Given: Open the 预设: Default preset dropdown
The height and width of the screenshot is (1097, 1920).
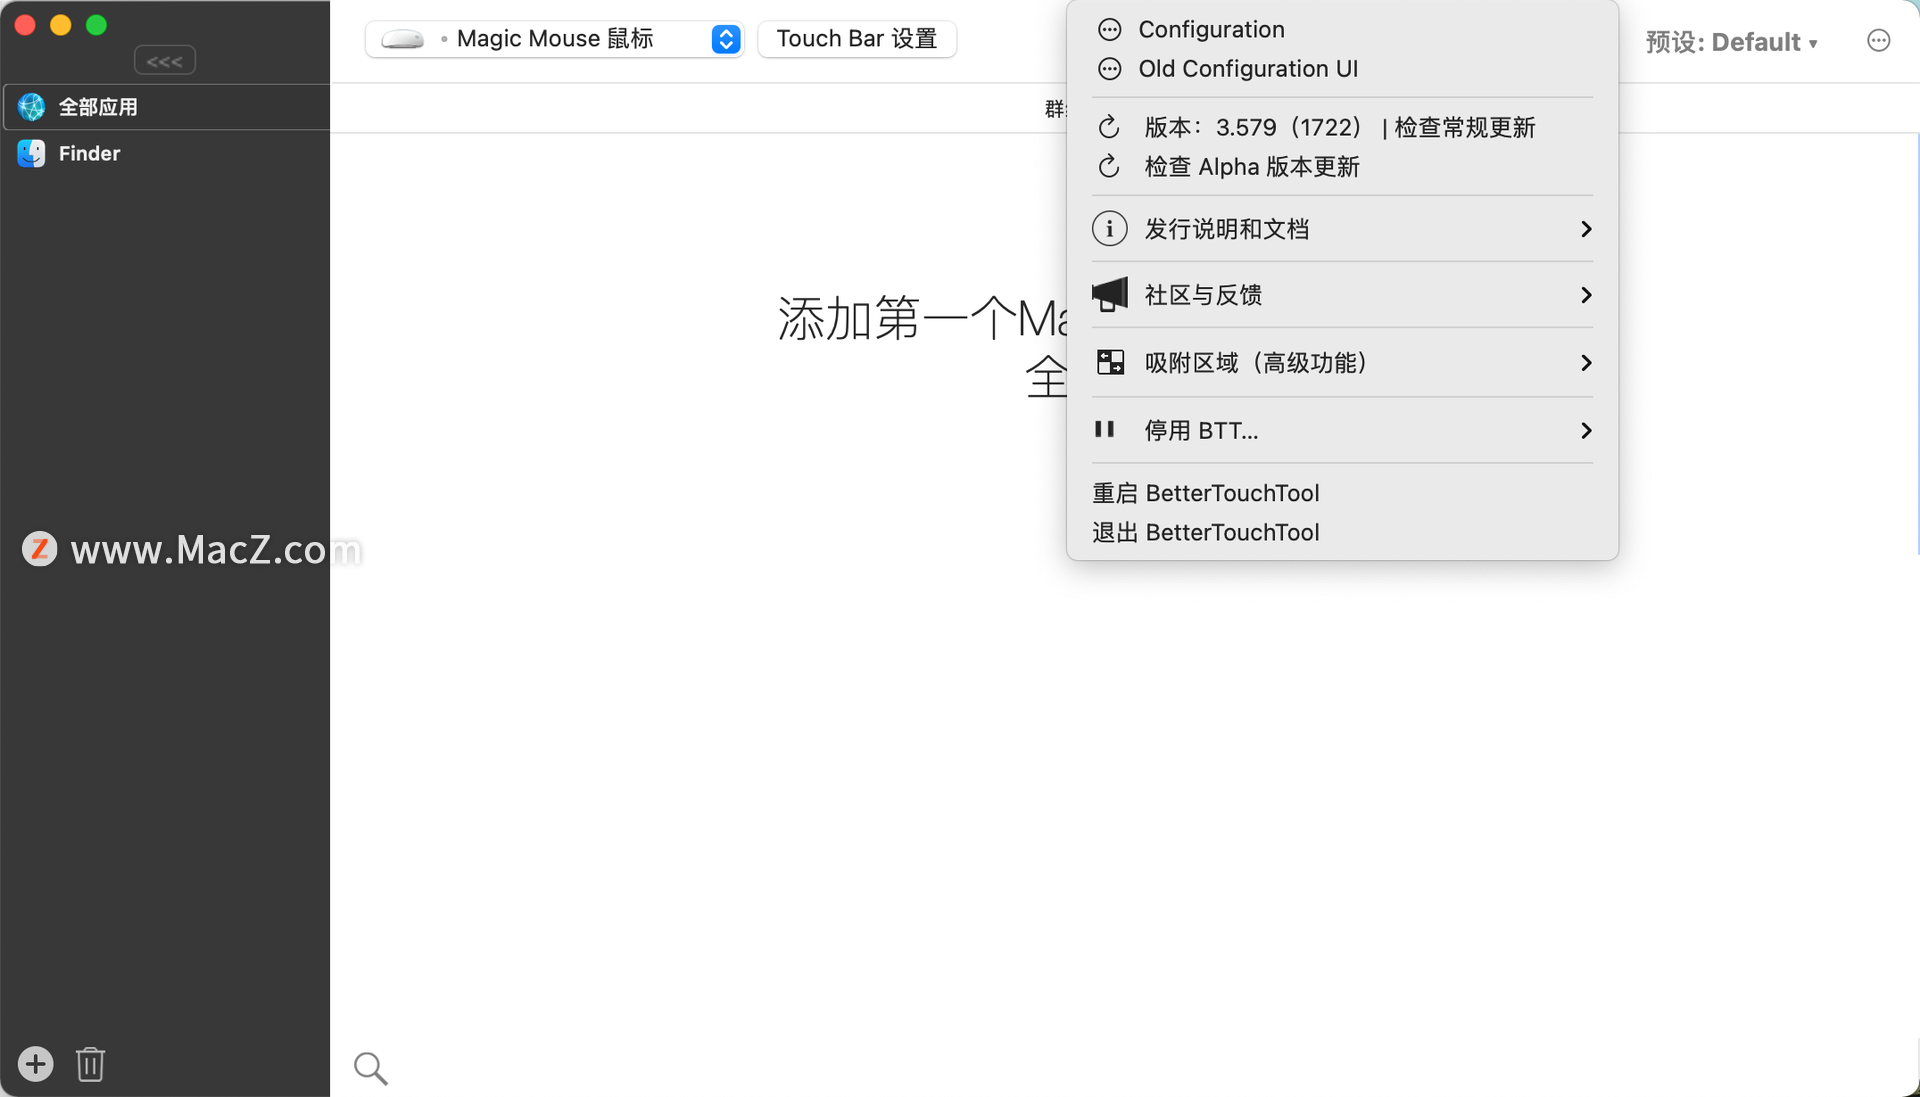Looking at the screenshot, I should [1731, 42].
